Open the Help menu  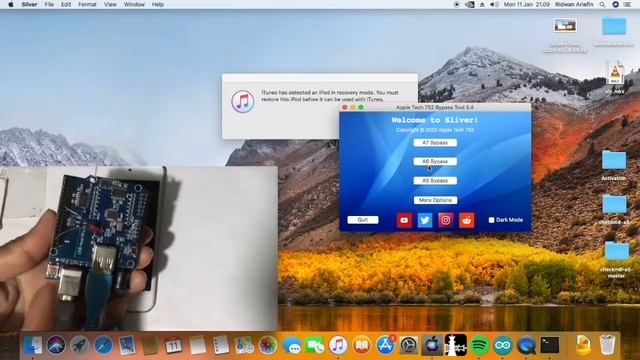pyautogui.click(x=158, y=4)
